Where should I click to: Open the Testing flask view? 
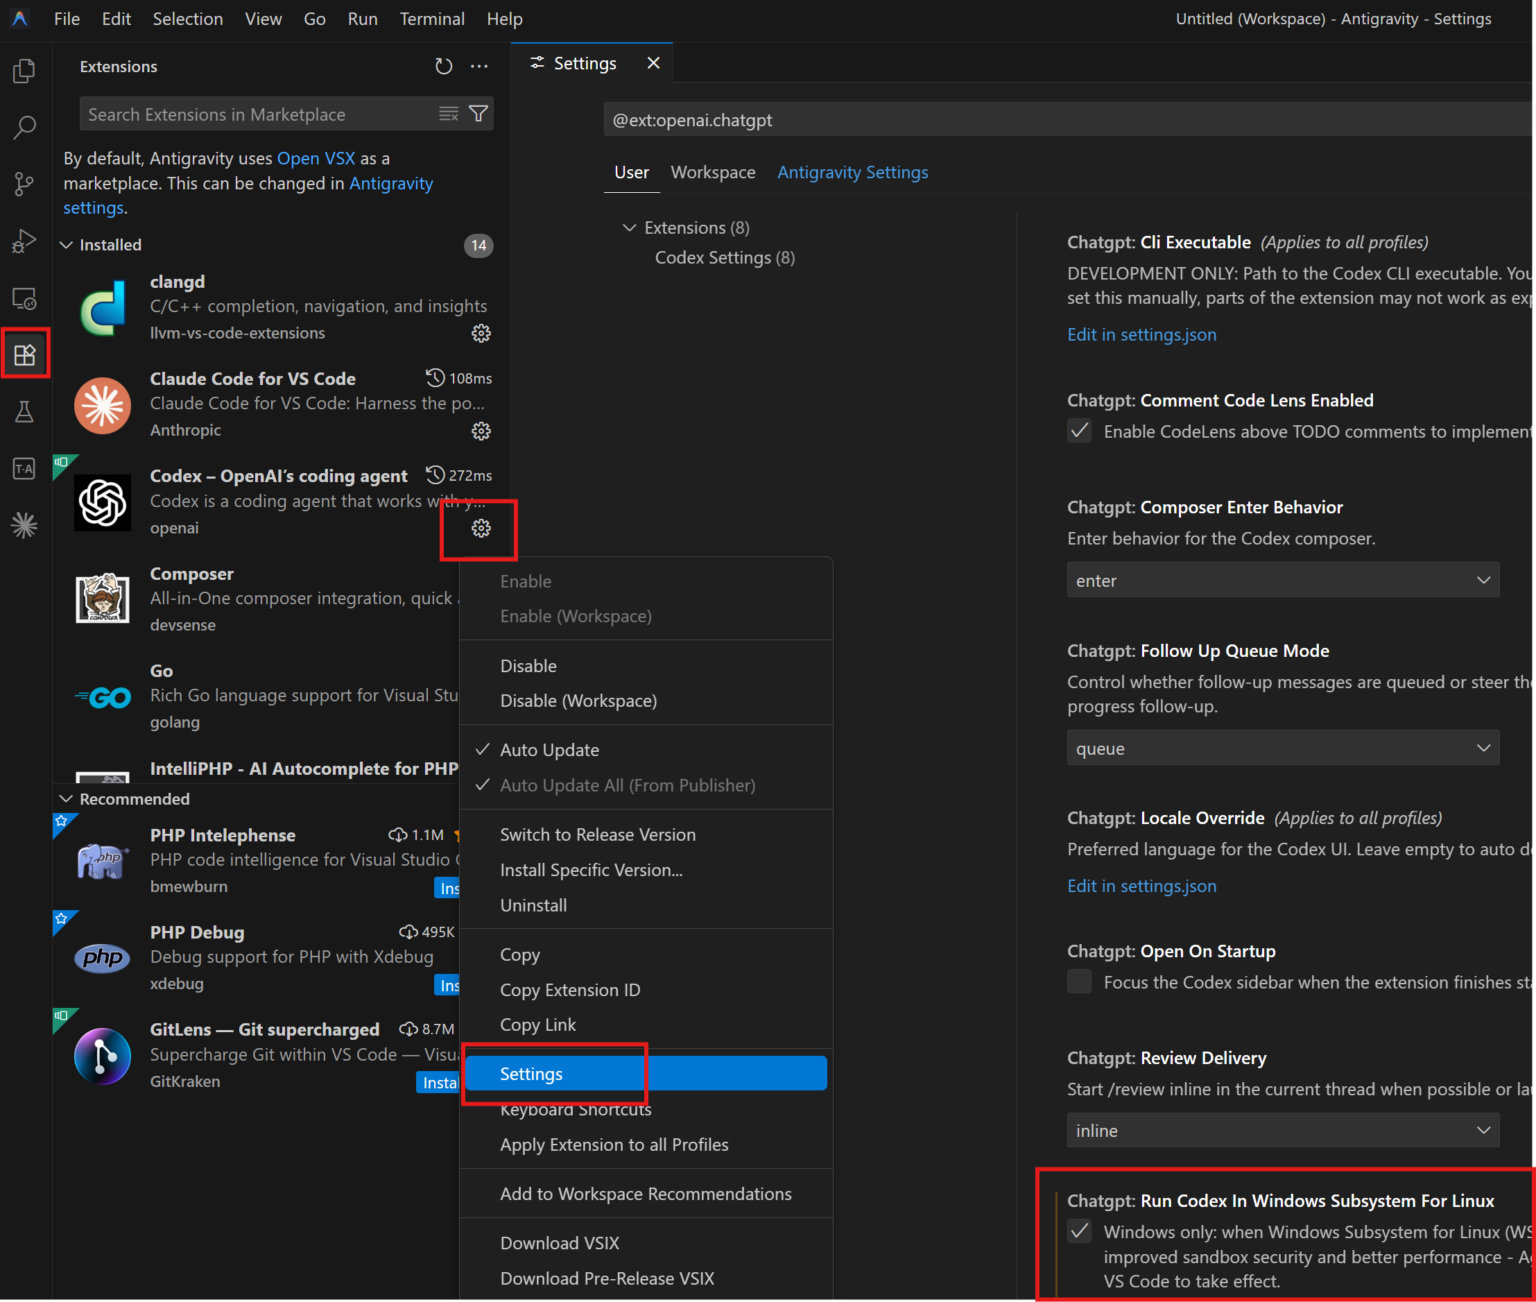coord(24,411)
